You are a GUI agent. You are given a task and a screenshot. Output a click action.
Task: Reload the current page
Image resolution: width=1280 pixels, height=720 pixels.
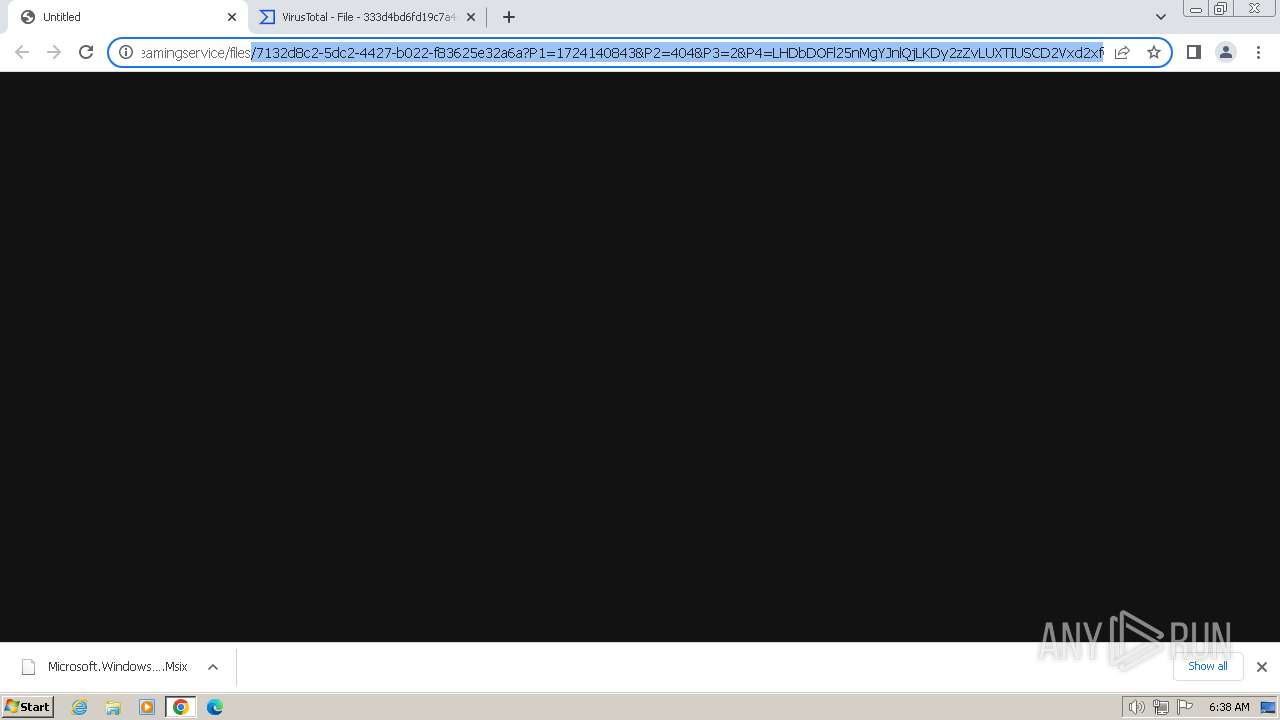[86, 52]
